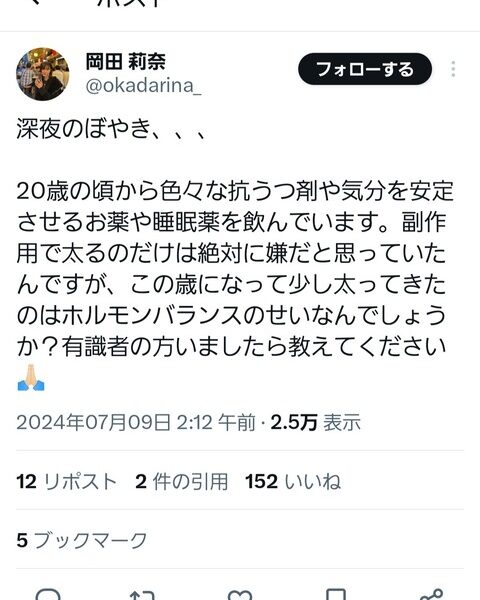Open the 5 ブックマーク count
Image resolution: width=480 pixels, height=600 pixels.
tap(82, 540)
